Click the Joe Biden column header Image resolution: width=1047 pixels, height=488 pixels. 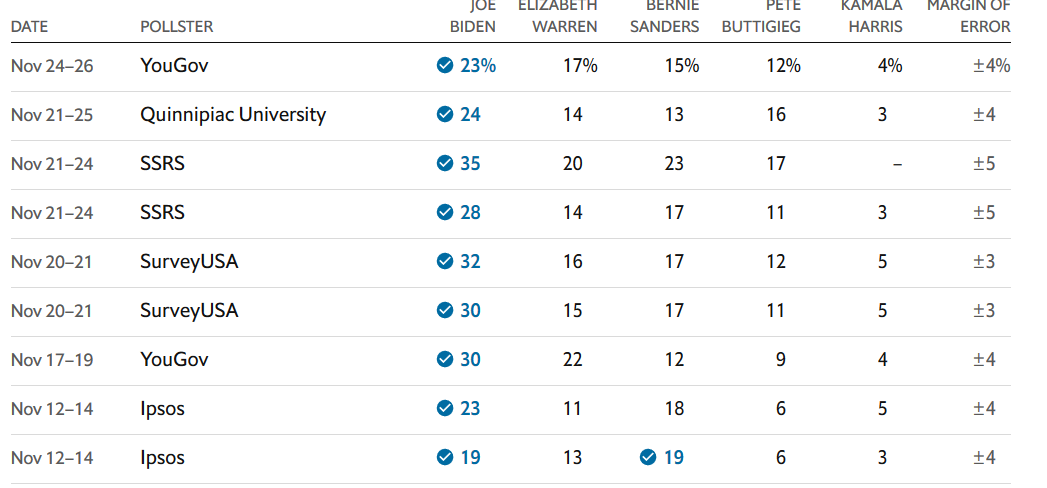click(473, 16)
